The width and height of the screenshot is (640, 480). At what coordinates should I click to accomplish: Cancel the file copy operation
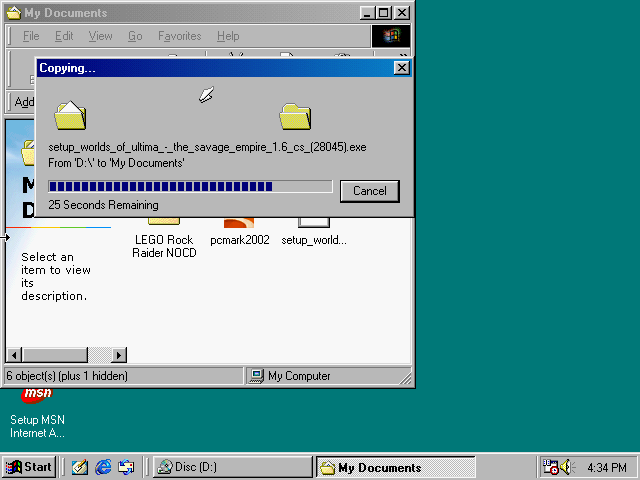click(x=369, y=191)
